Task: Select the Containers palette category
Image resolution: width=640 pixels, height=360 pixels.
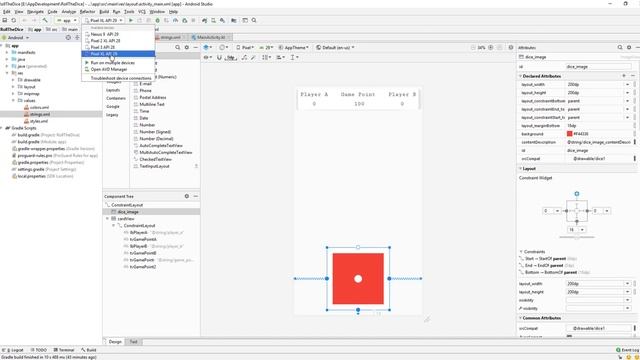Action: pyautogui.click(x=116, y=98)
